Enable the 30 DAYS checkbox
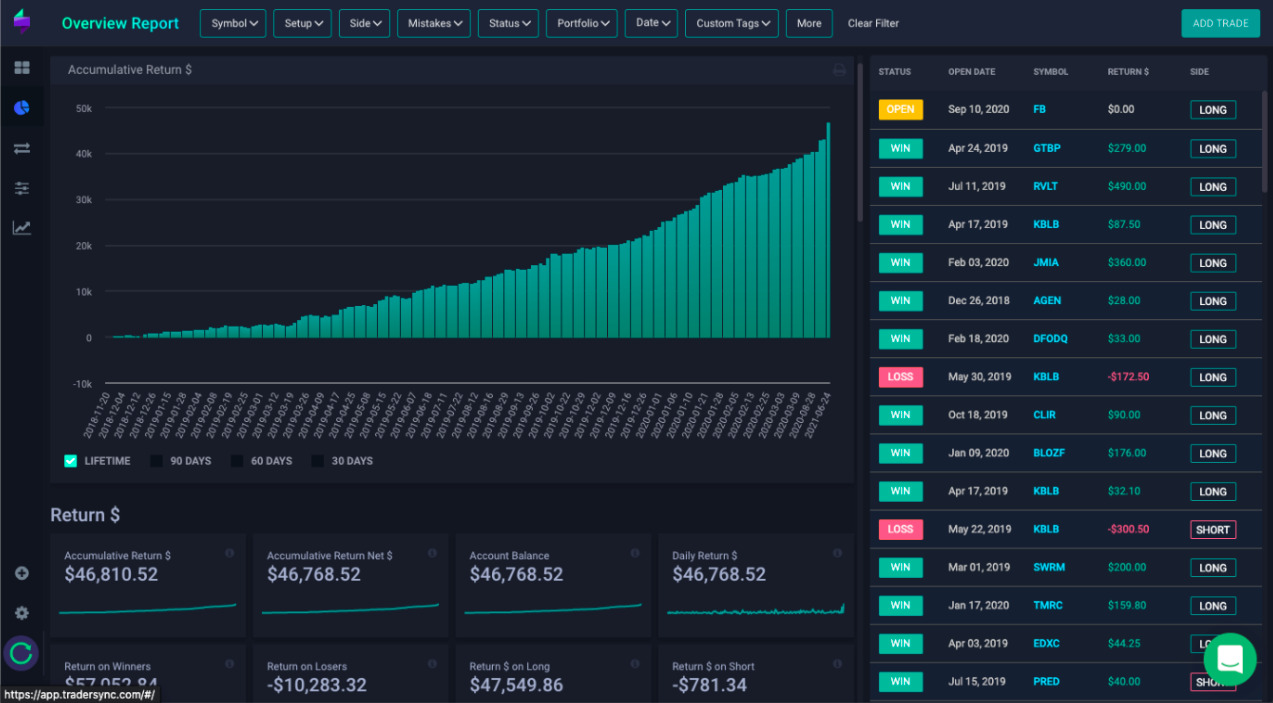Screen dimensions: 1273x703 click(317, 461)
